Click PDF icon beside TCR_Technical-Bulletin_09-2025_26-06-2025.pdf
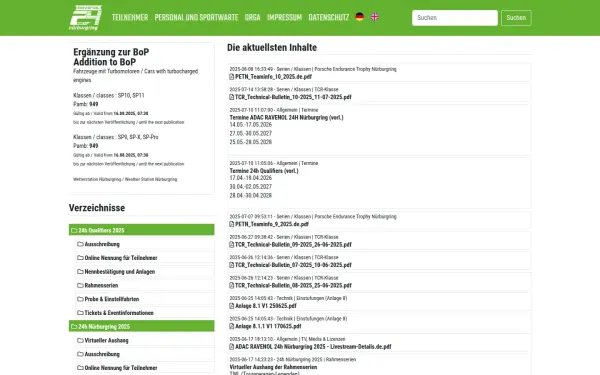Screen dimensions: 600x375 point(232,245)
